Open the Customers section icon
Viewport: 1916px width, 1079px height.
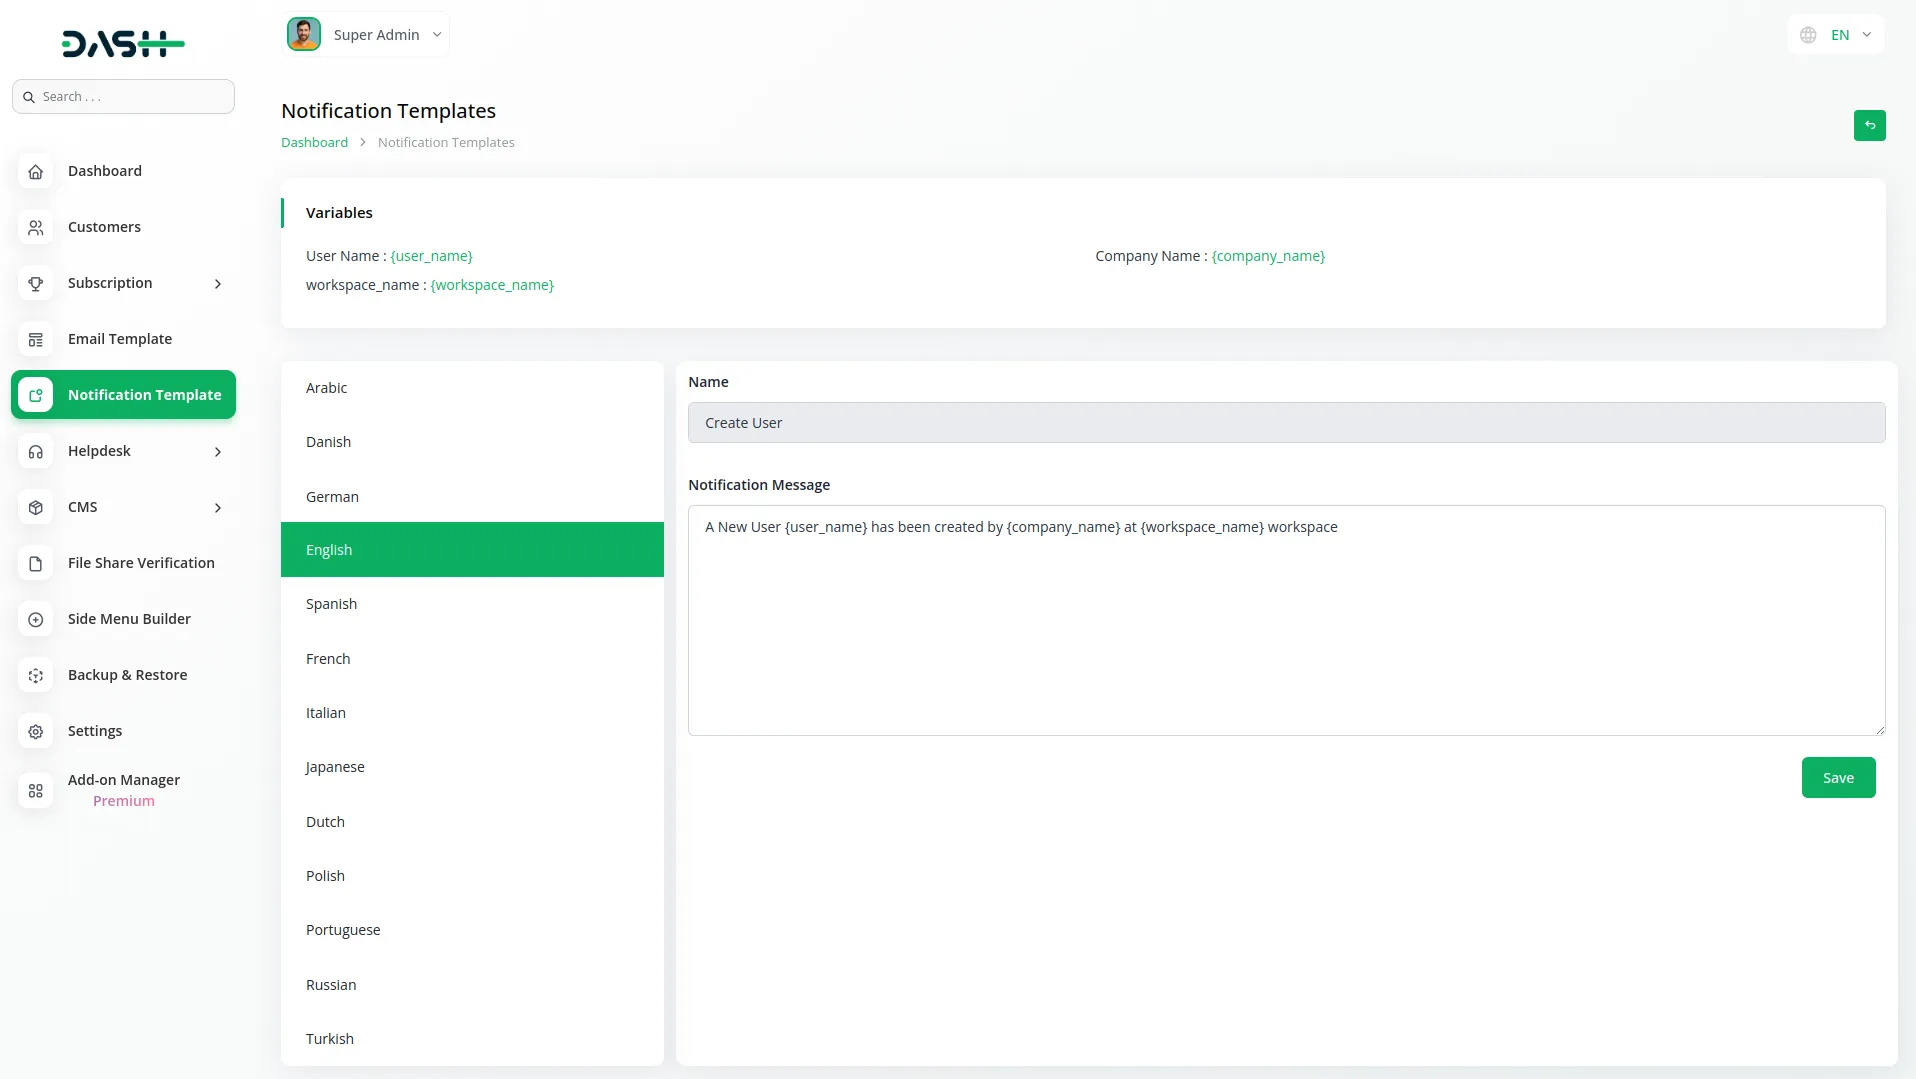point(36,227)
